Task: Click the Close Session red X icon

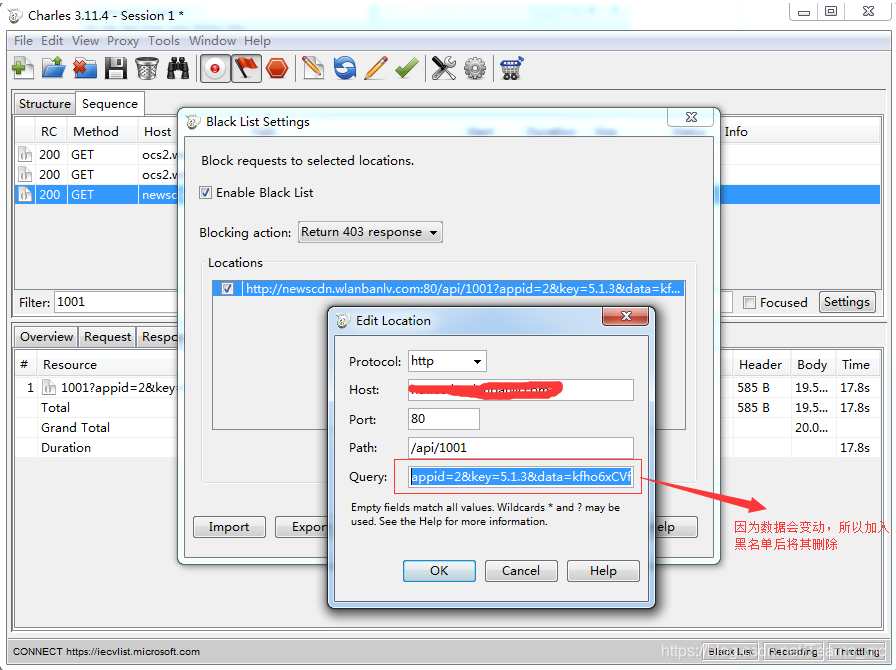Action: tap(85, 69)
